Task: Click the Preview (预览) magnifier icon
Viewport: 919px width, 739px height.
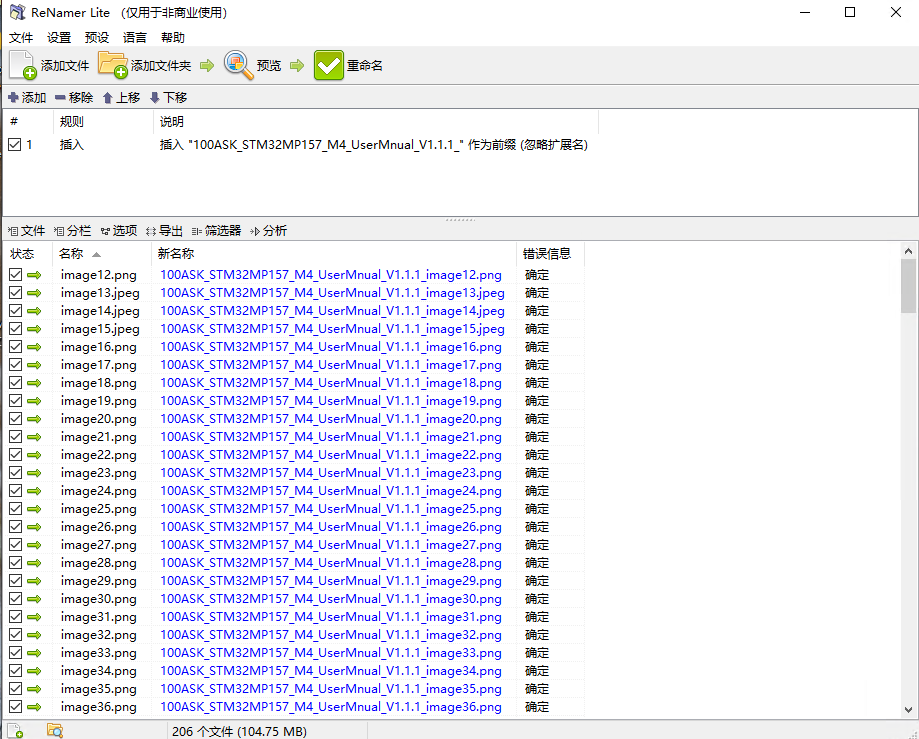Action: point(239,65)
